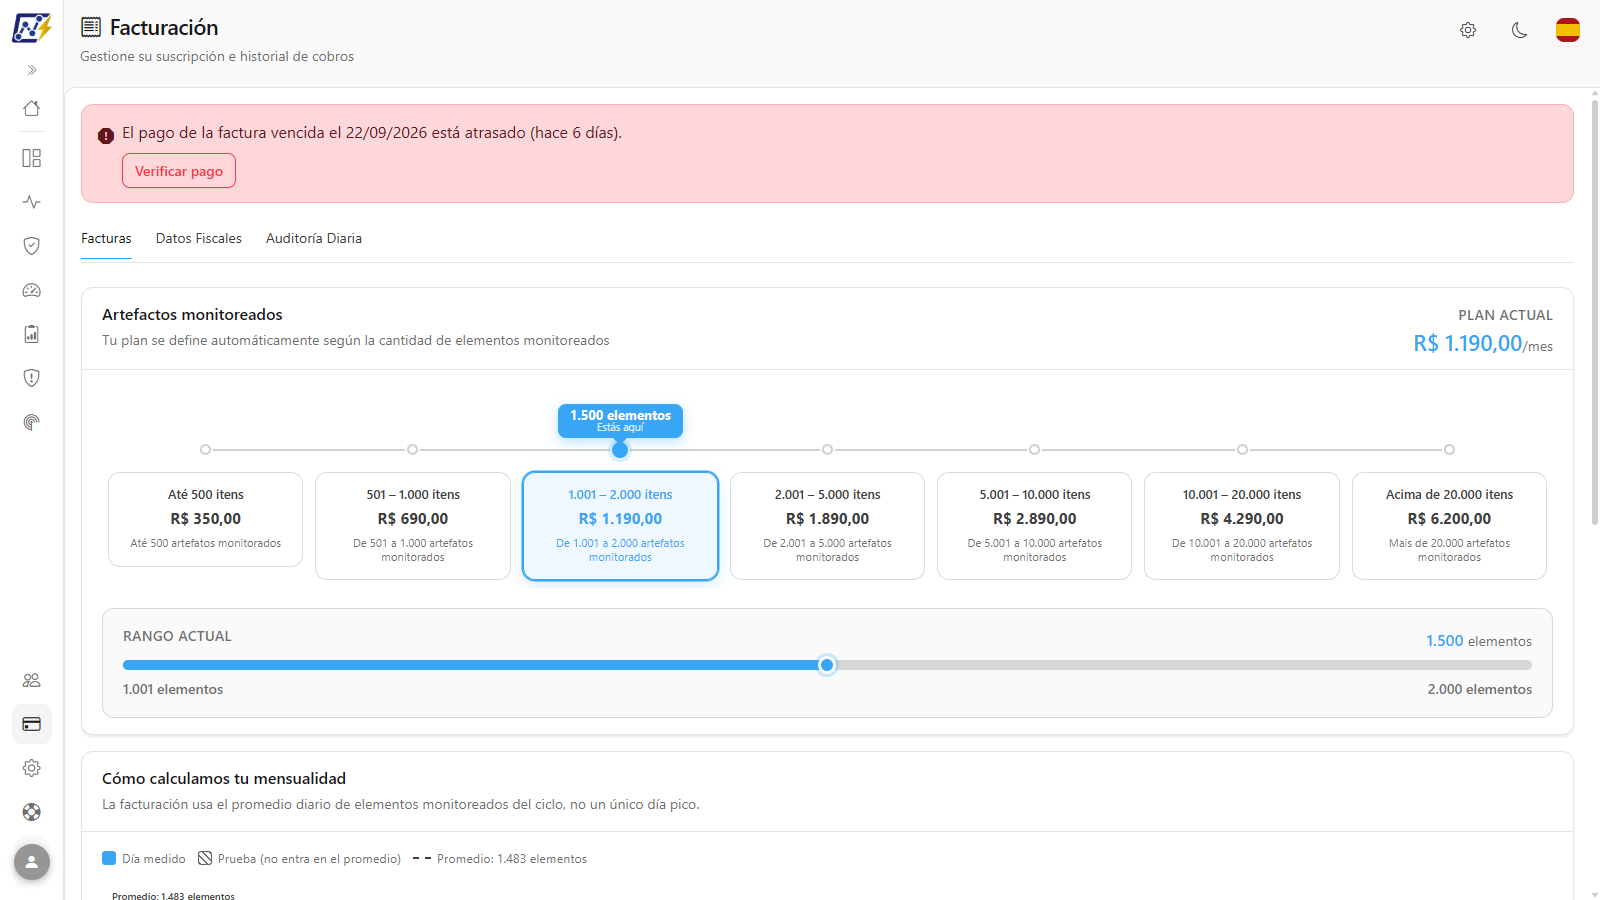Open the user avatar at the sidebar bottom
1600x900 pixels.
32,862
